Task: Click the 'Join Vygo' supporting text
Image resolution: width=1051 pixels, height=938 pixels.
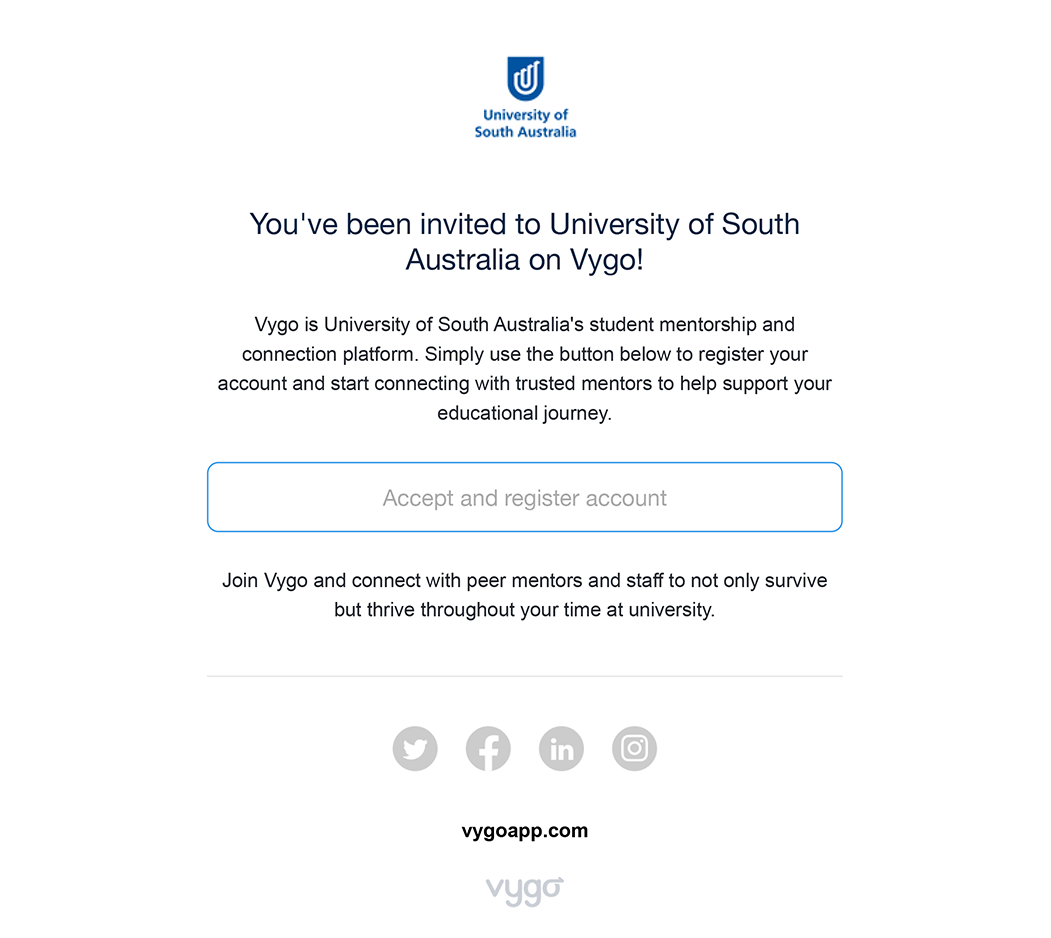Action: point(524,594)
